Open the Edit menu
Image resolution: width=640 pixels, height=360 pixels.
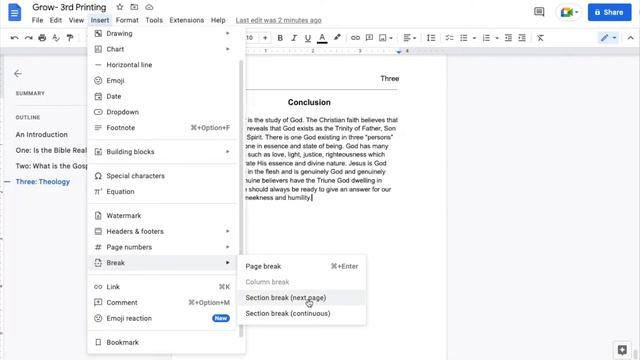pos(56,20)
